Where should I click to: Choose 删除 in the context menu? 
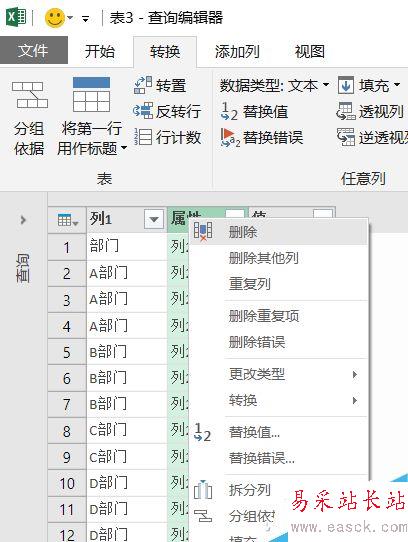click(279, 232)
